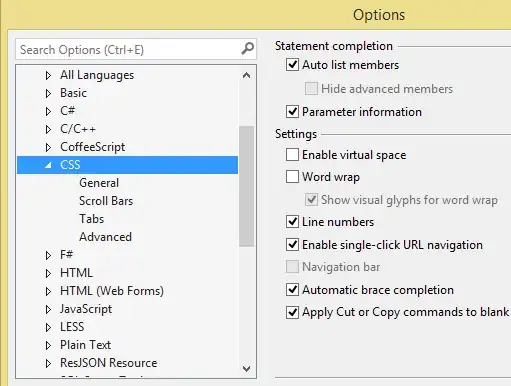Expand the Plain Text node
Image resolution: width=511 pixels, height=386 pixels.
(x=48, y=345)
